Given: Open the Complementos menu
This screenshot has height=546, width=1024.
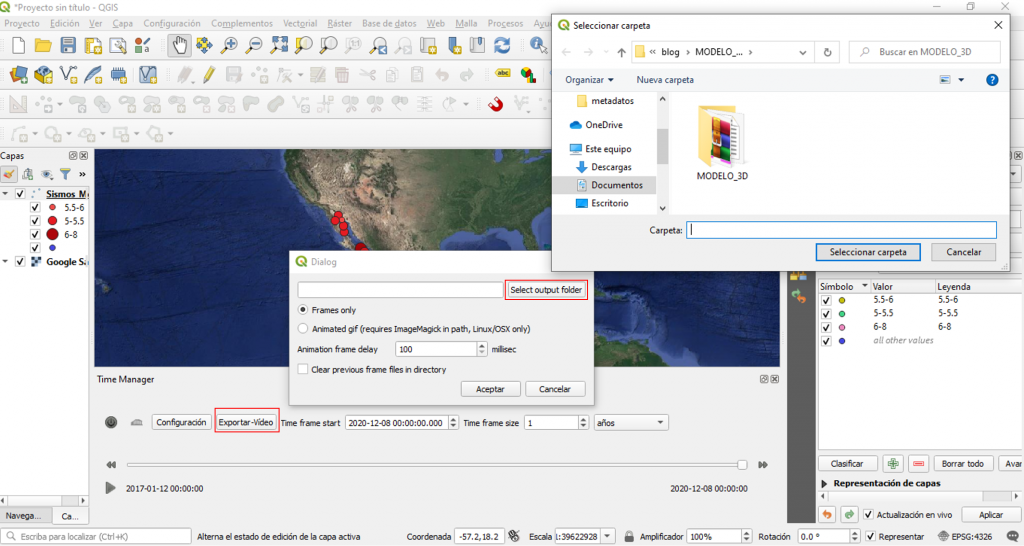Looking at the screenshot, I should click(241, 23).
